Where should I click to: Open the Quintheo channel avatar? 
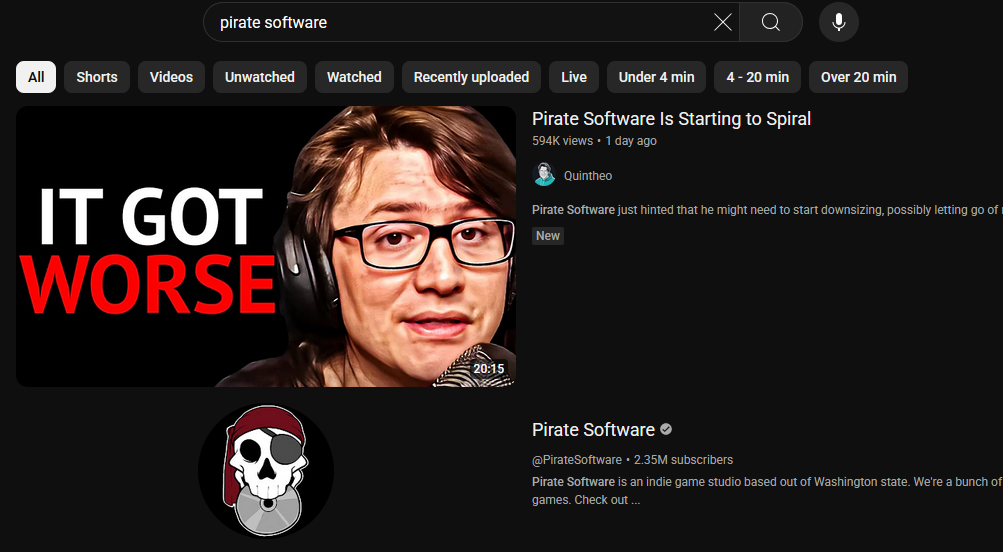[x=544, y=175]
